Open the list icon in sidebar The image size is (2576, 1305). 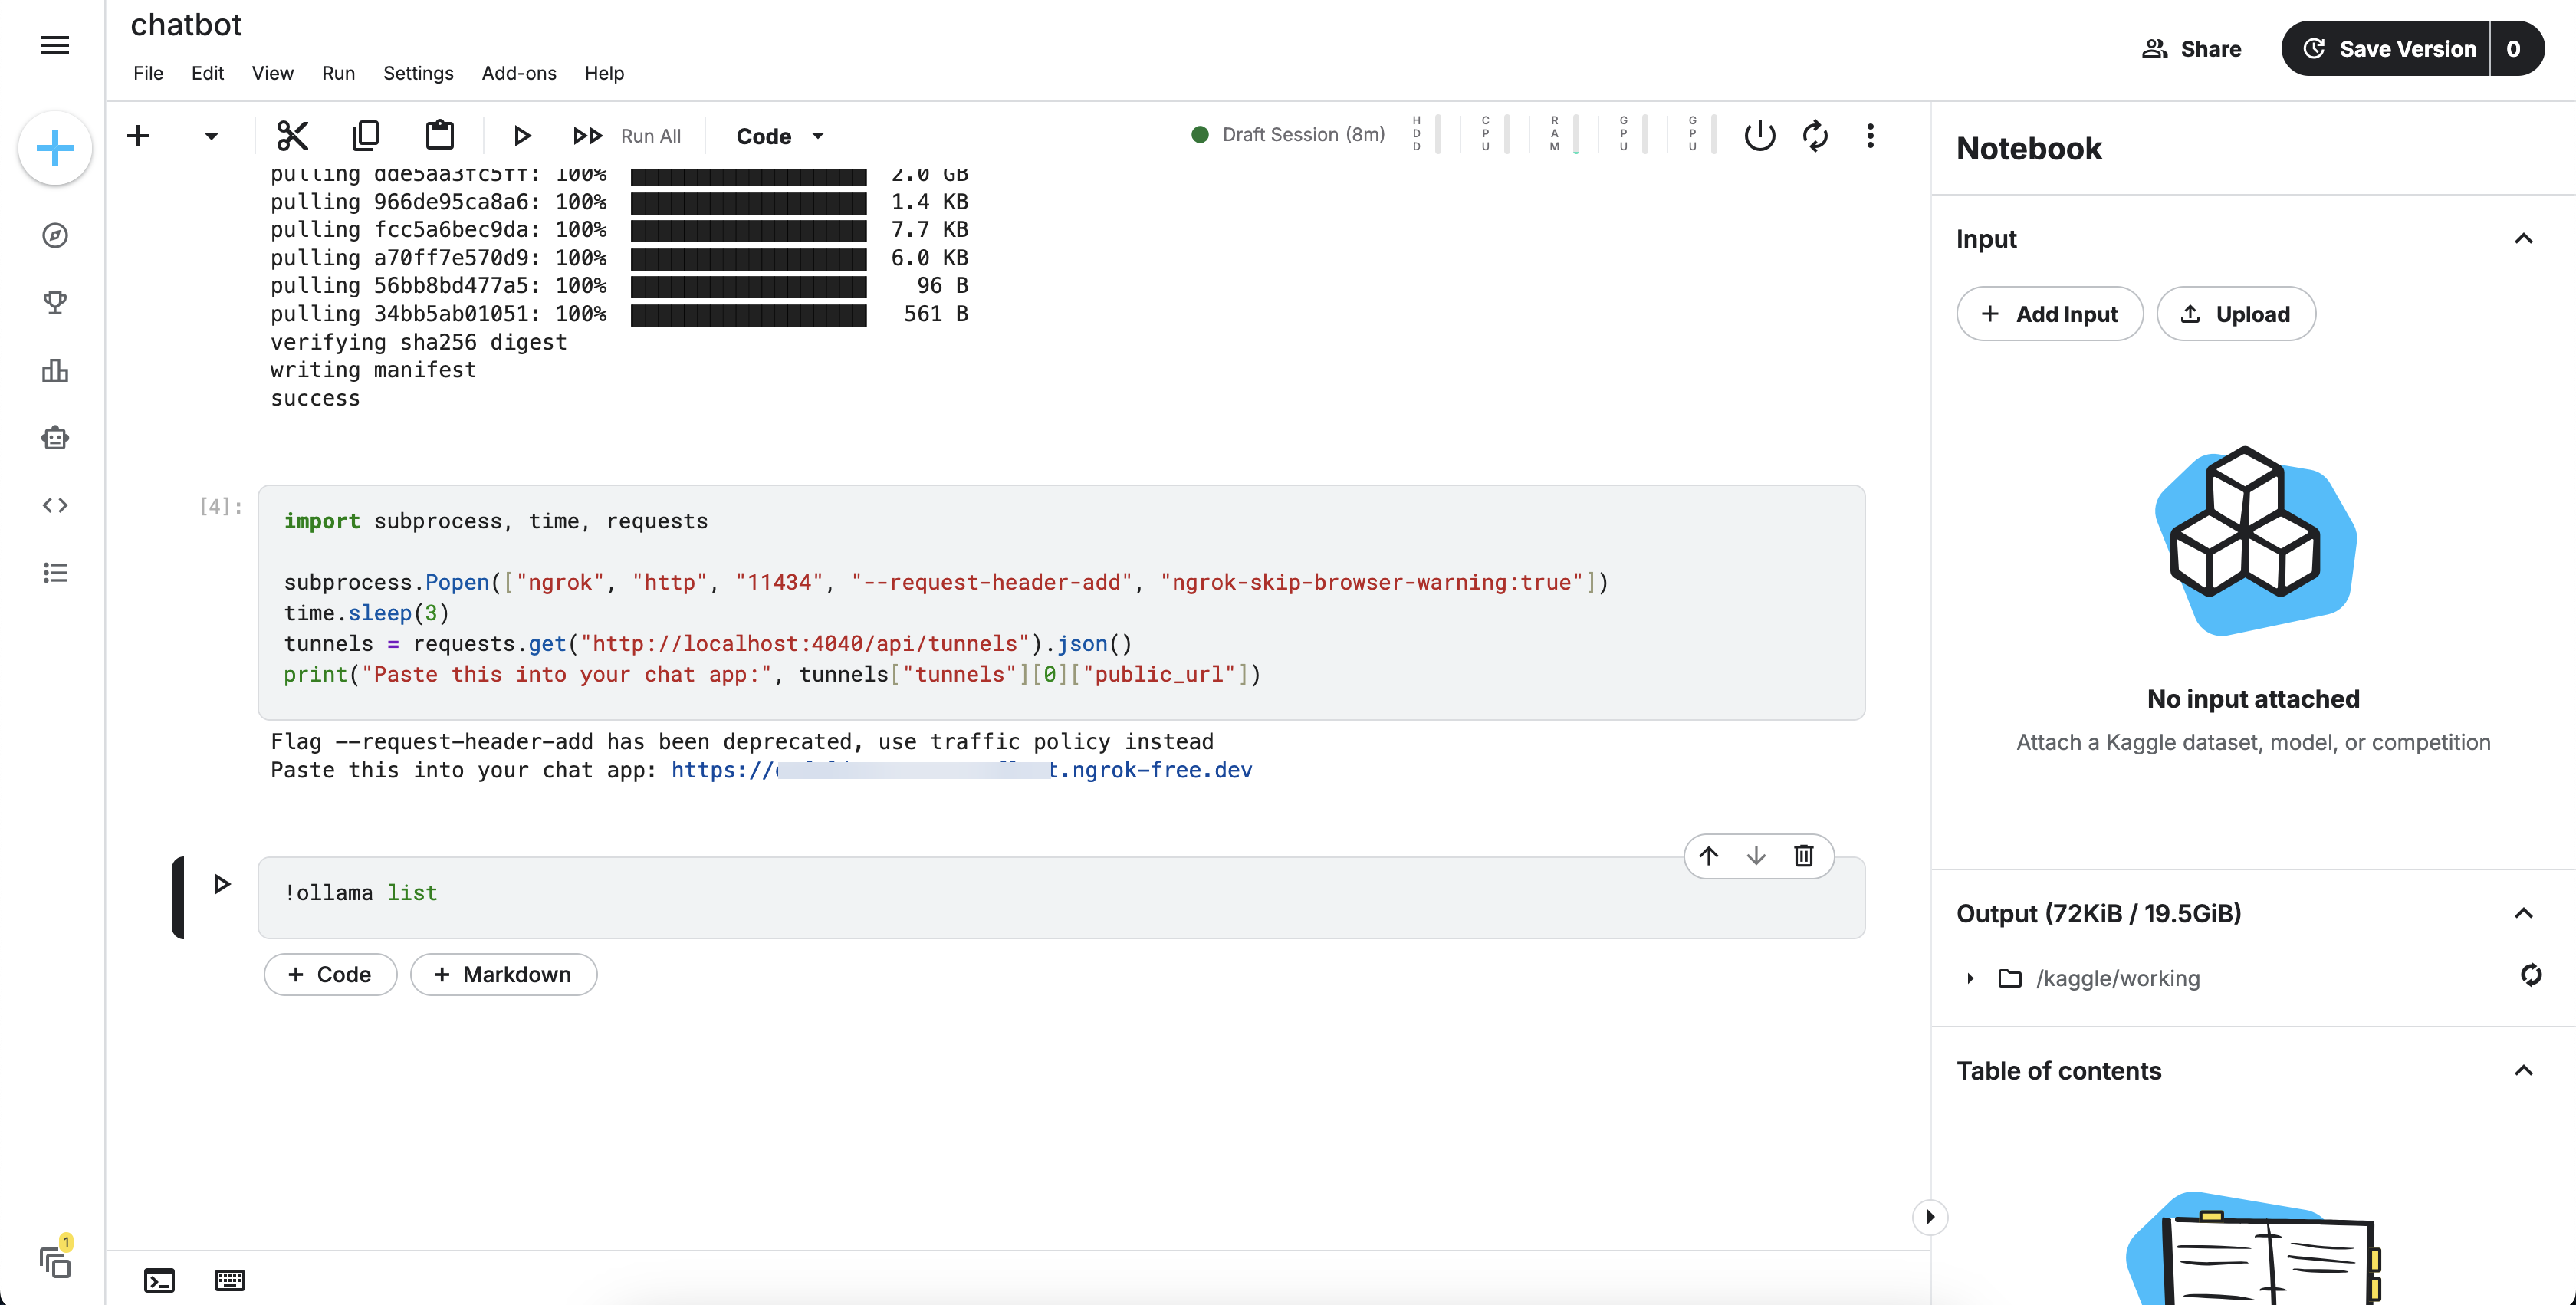55,573
